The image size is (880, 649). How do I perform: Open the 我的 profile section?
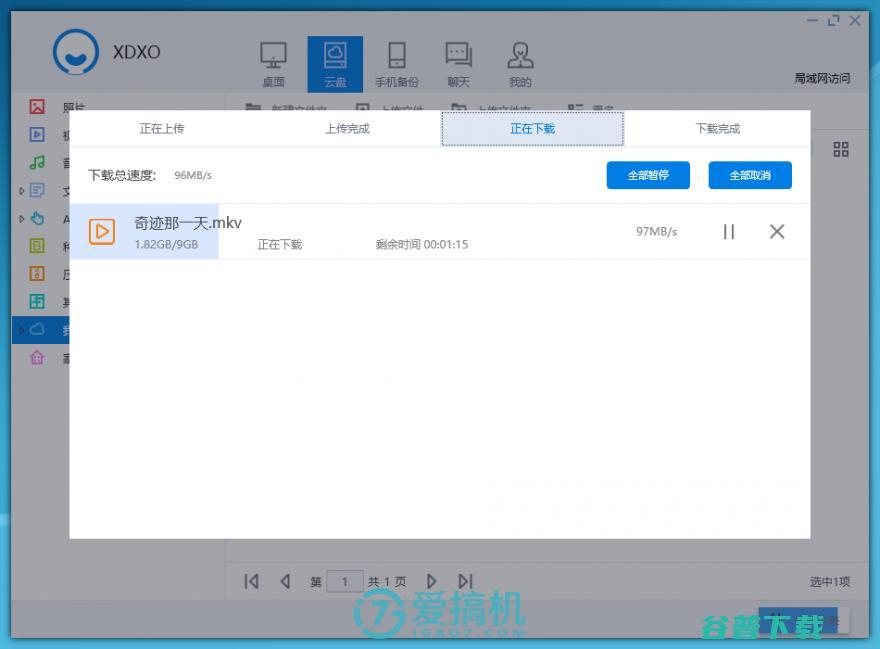(x=520, y=65)
